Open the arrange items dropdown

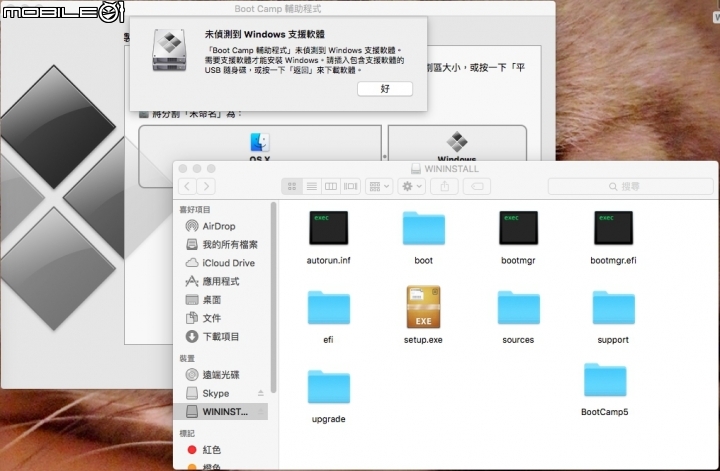pyautogui.click(x=379, y=186)
